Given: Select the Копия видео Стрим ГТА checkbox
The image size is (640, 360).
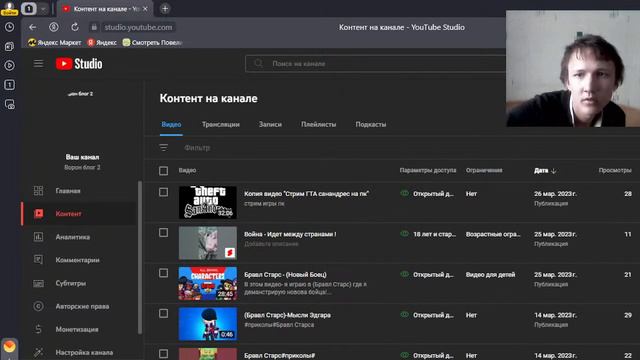Looking at the screenshot, I should (163, 192).
